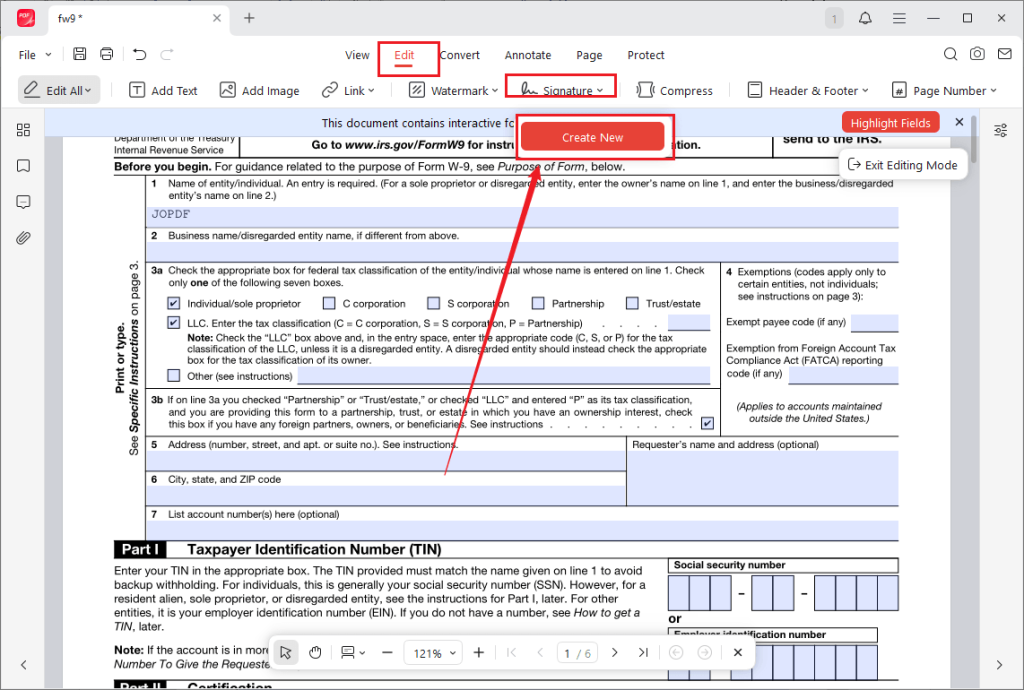Undo the last action

click(139, 54)
